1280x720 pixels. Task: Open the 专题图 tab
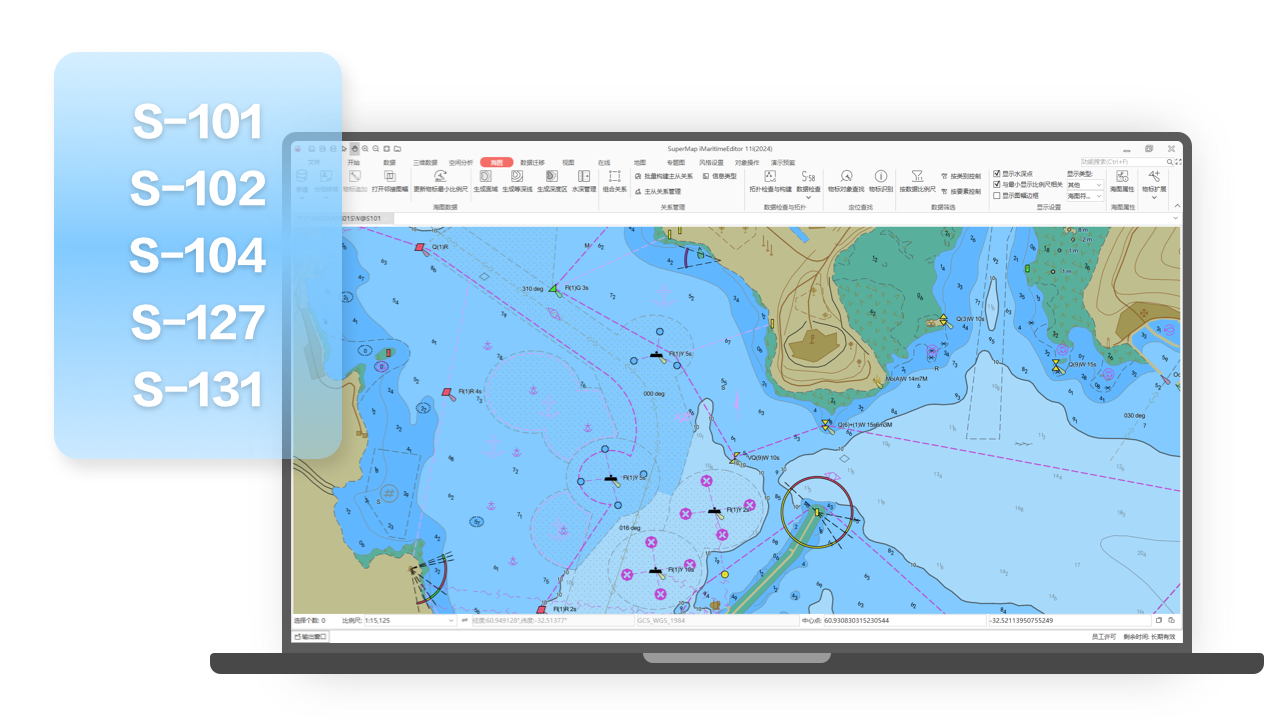pyautogui.click(x=676, y=162)
